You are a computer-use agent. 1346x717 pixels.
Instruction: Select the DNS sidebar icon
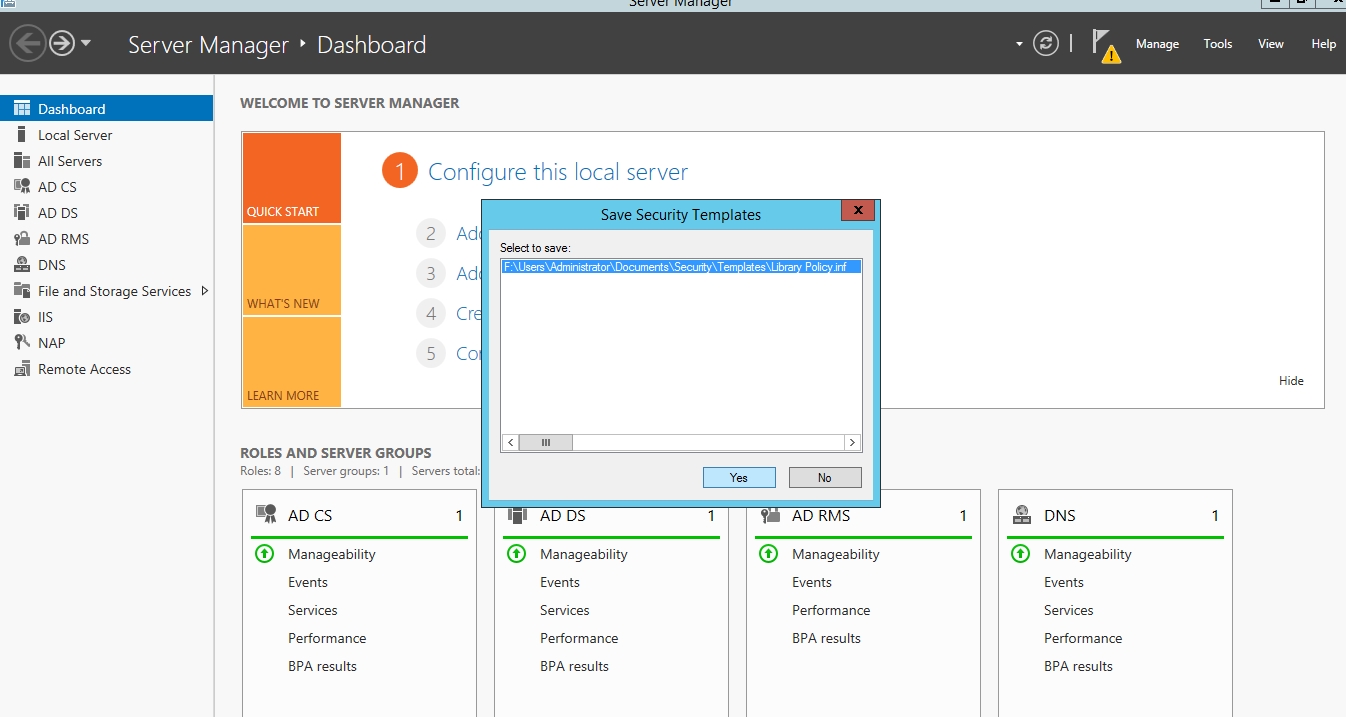tap(21, 265)
